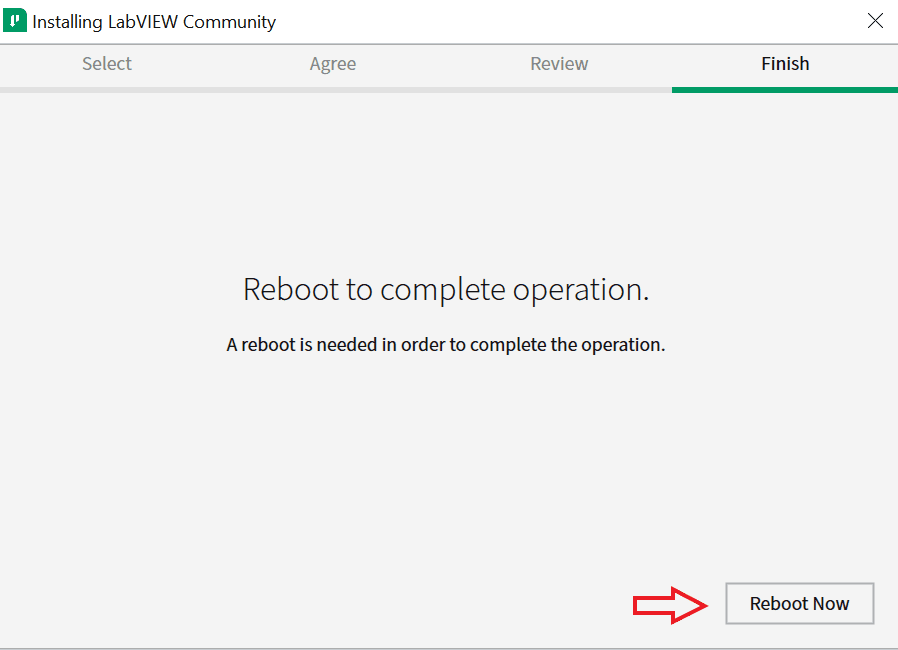This screenshot has height=650, width=898.
Task: Close the Installing LabVIEW Community window
Action: [x=875, y=21]
